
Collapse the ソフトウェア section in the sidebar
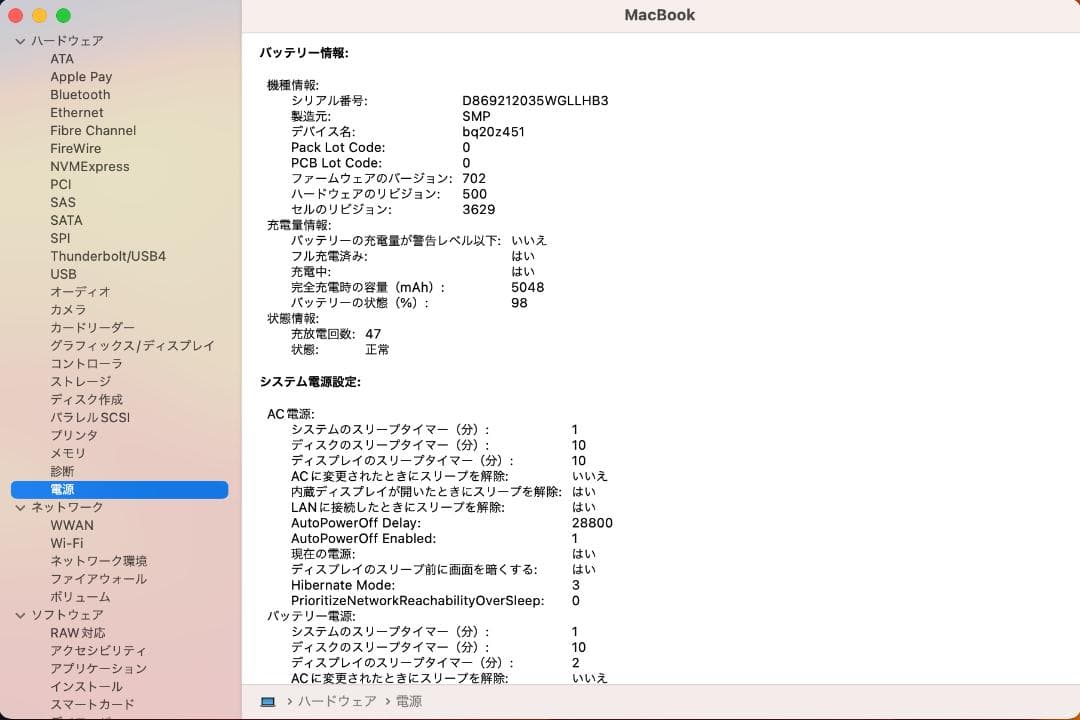[18, 615]
